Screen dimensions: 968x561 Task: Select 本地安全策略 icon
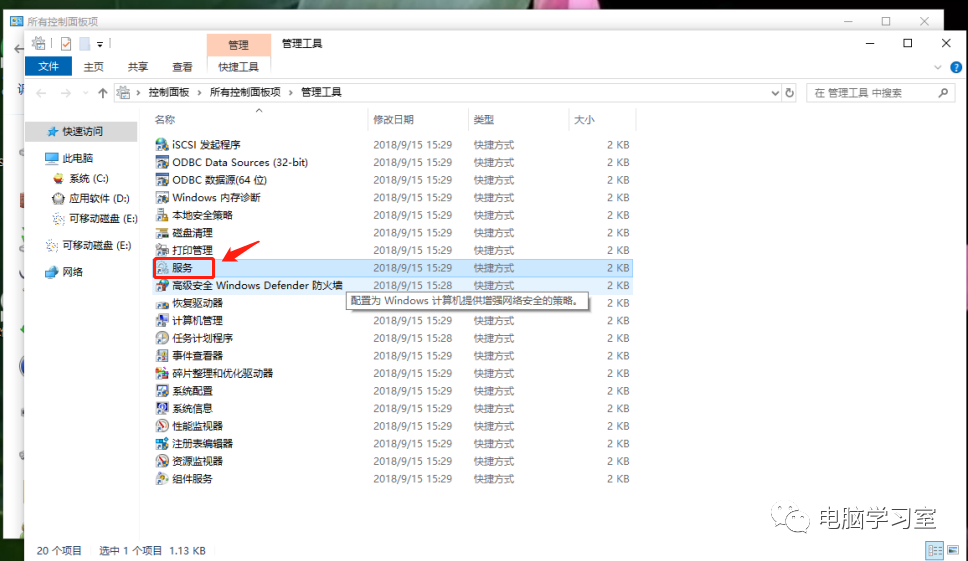(x=162, y=215)
